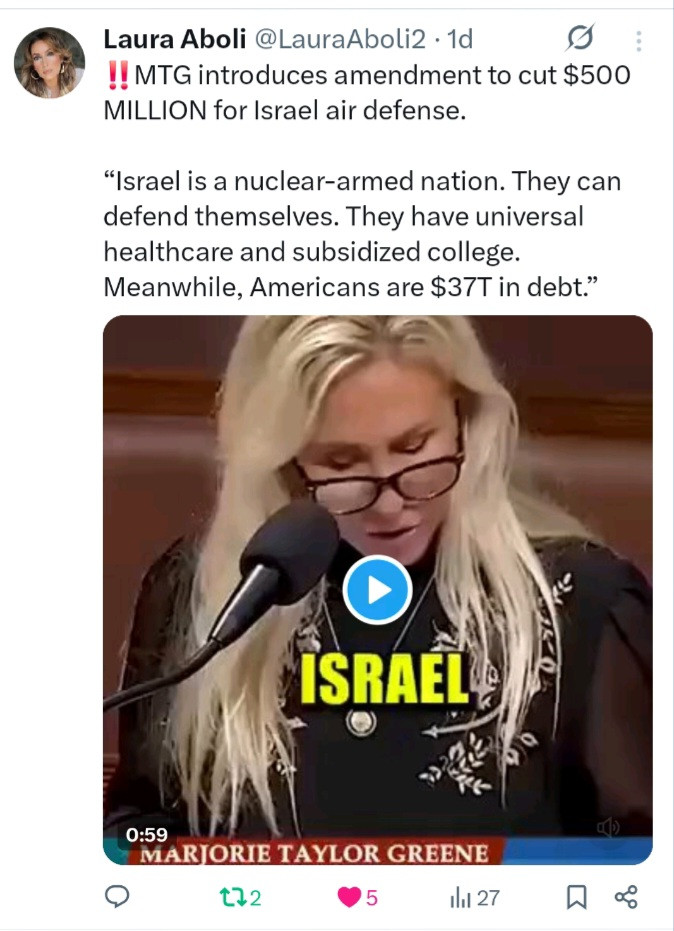The width and height of the screenshot is (674, 931).
Task: Bookmark this post
Action: click(576, 897)
